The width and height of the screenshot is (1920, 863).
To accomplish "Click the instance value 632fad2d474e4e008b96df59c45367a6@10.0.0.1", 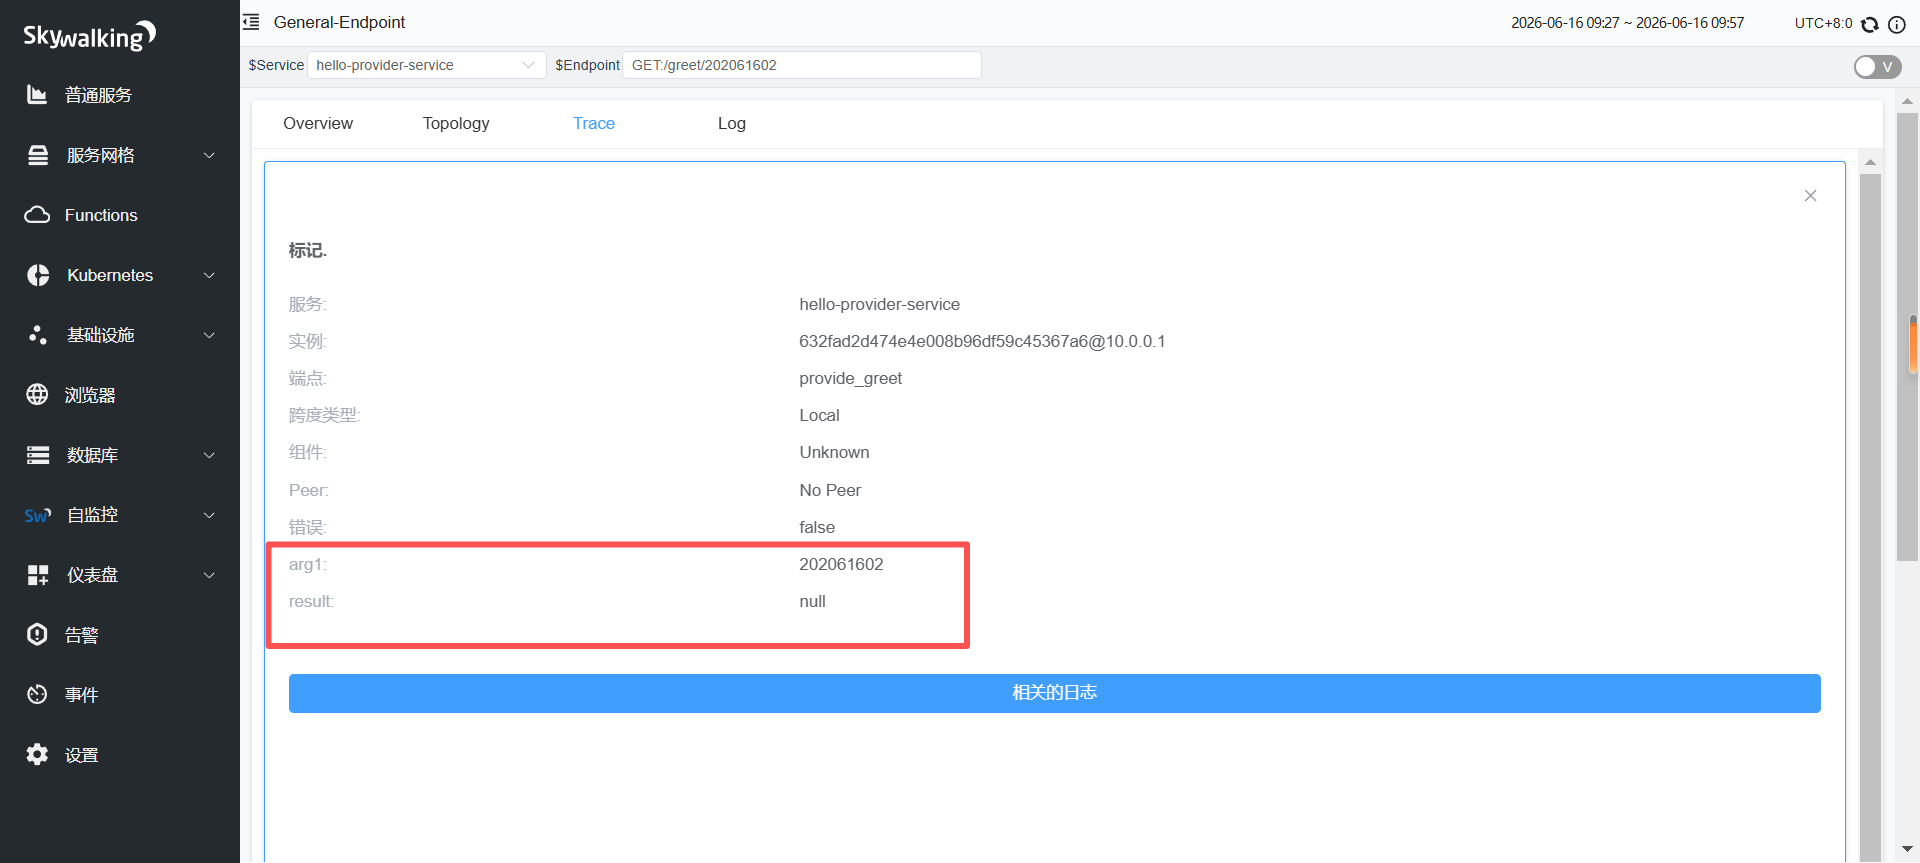I will coord(982,341).
